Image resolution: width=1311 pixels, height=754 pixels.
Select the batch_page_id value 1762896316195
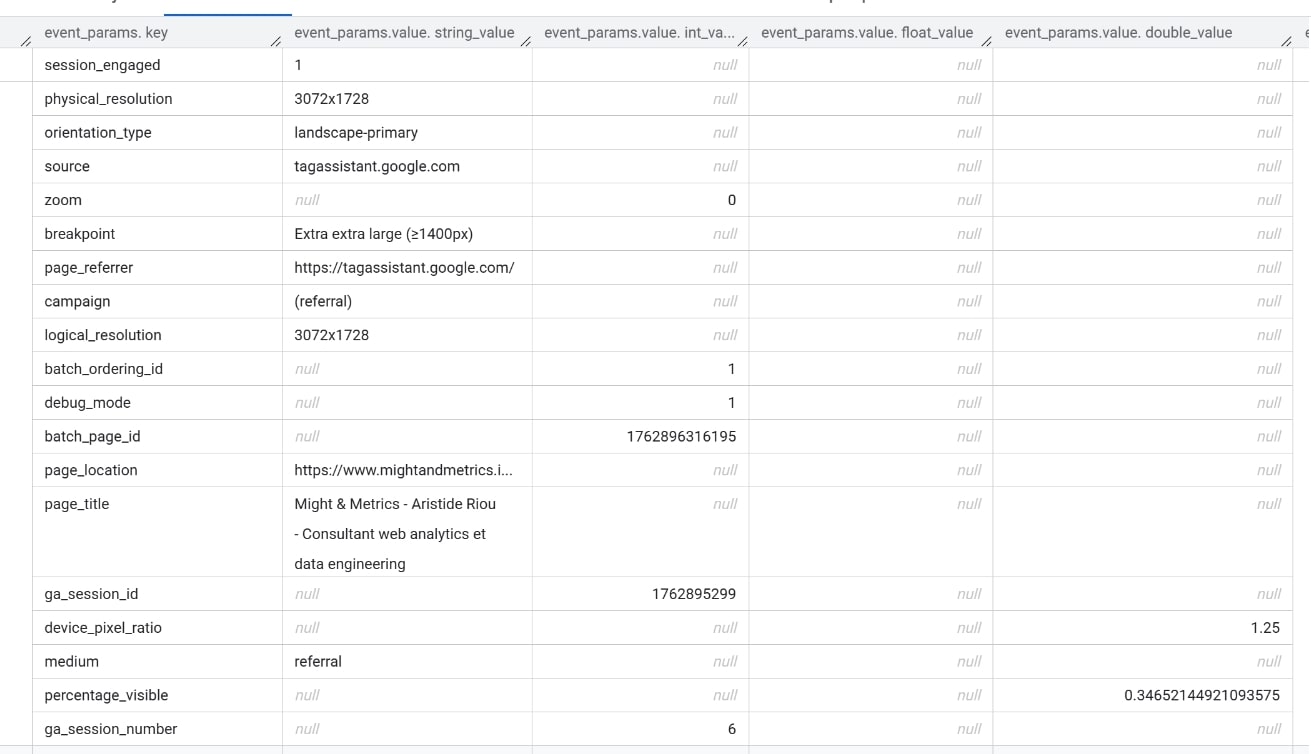click(681, 436)
